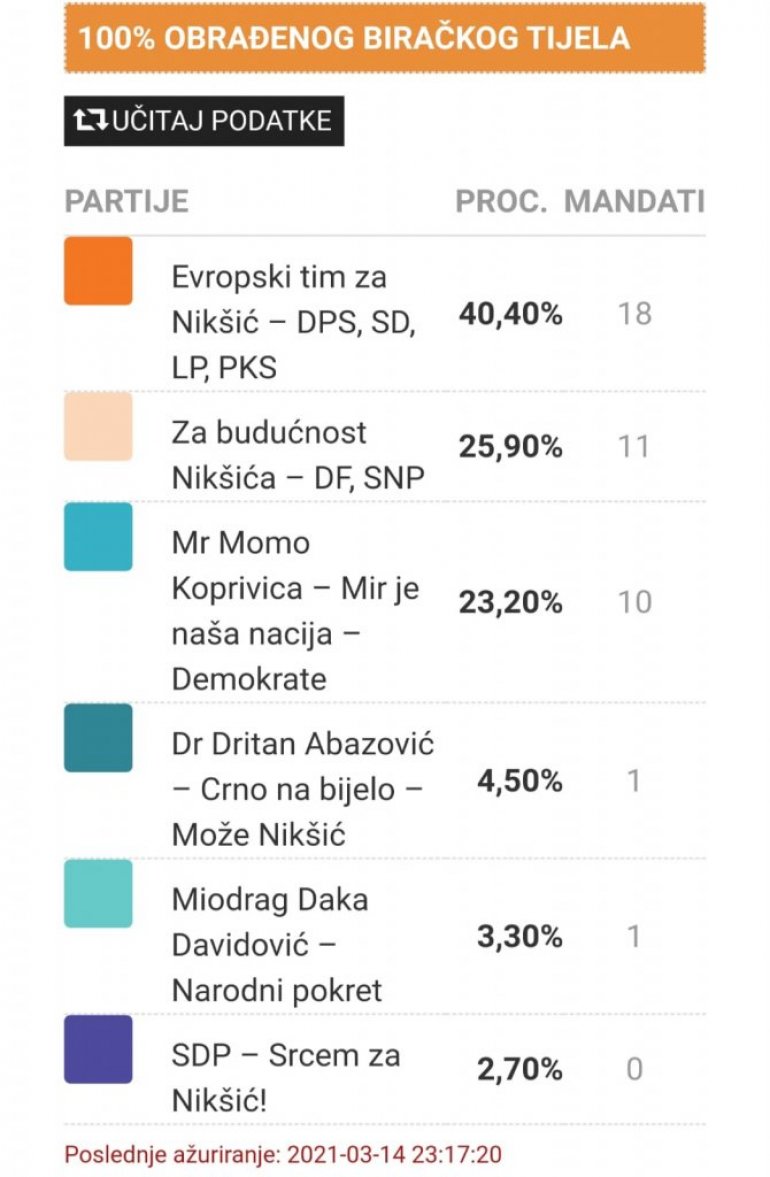Image resolution: width=770 pixels, height=1177 pixels.
Task: Select the light blue Demokrate color swatch
Action: click(x=98, y=537)
